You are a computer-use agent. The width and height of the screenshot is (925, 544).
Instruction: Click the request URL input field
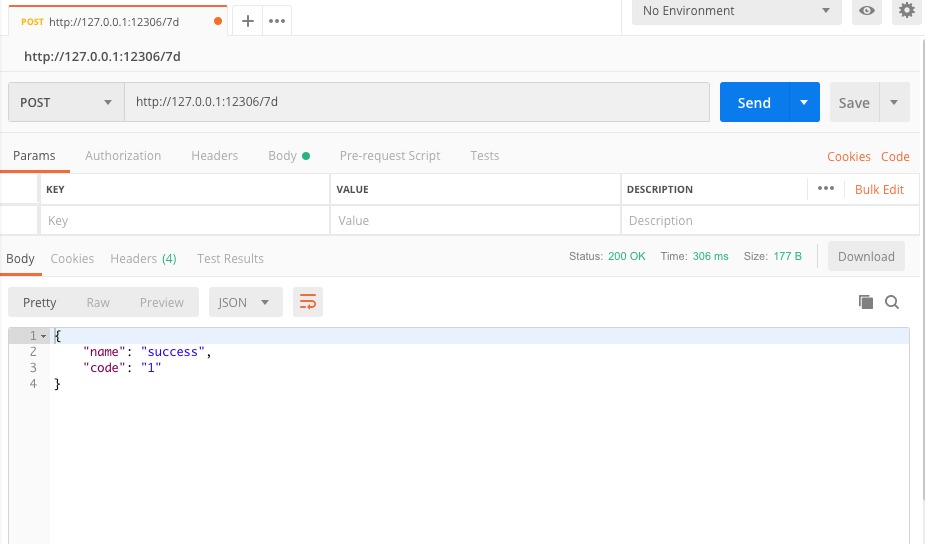click(416, 102)
